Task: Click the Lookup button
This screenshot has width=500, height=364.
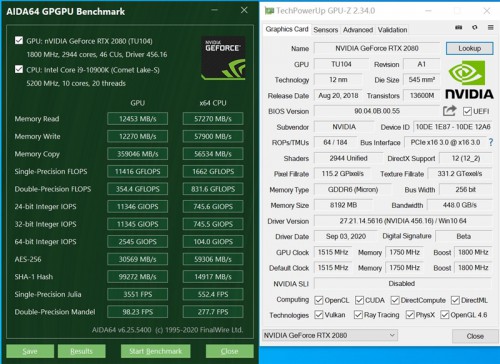Action: click(469, 48)
